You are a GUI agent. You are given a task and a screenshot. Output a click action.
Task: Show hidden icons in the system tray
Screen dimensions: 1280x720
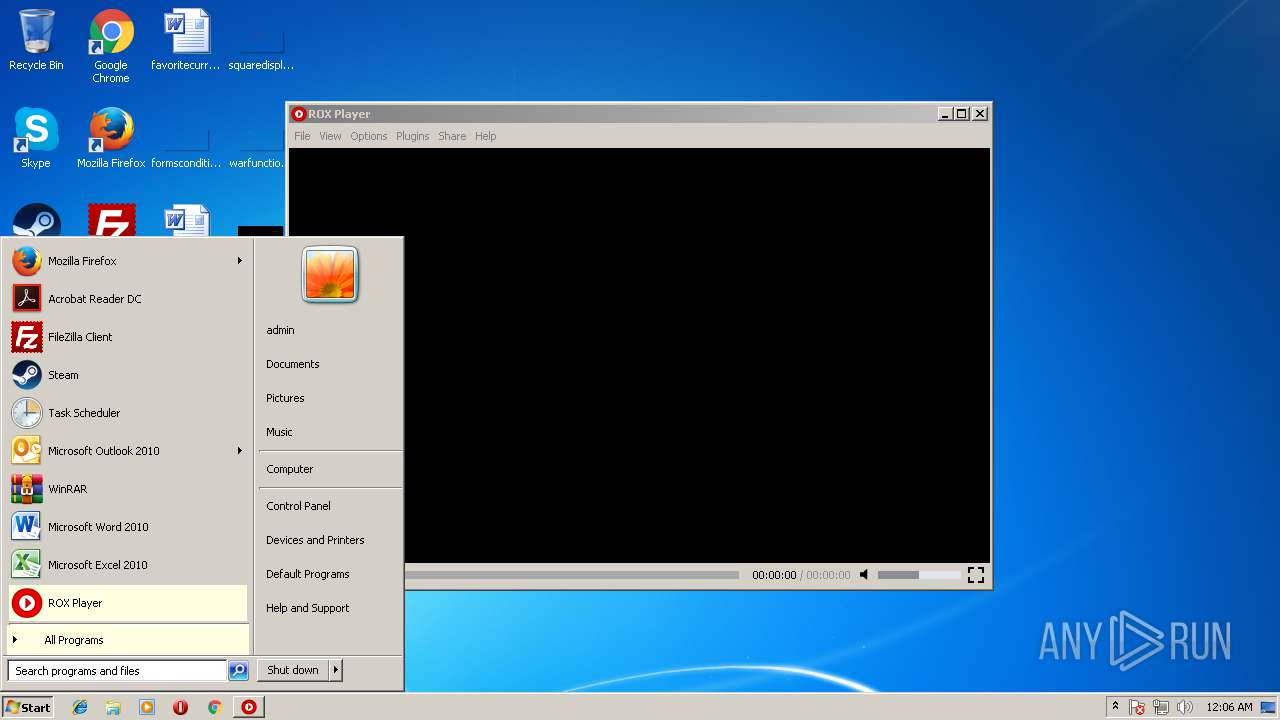tap(1115, 707)
